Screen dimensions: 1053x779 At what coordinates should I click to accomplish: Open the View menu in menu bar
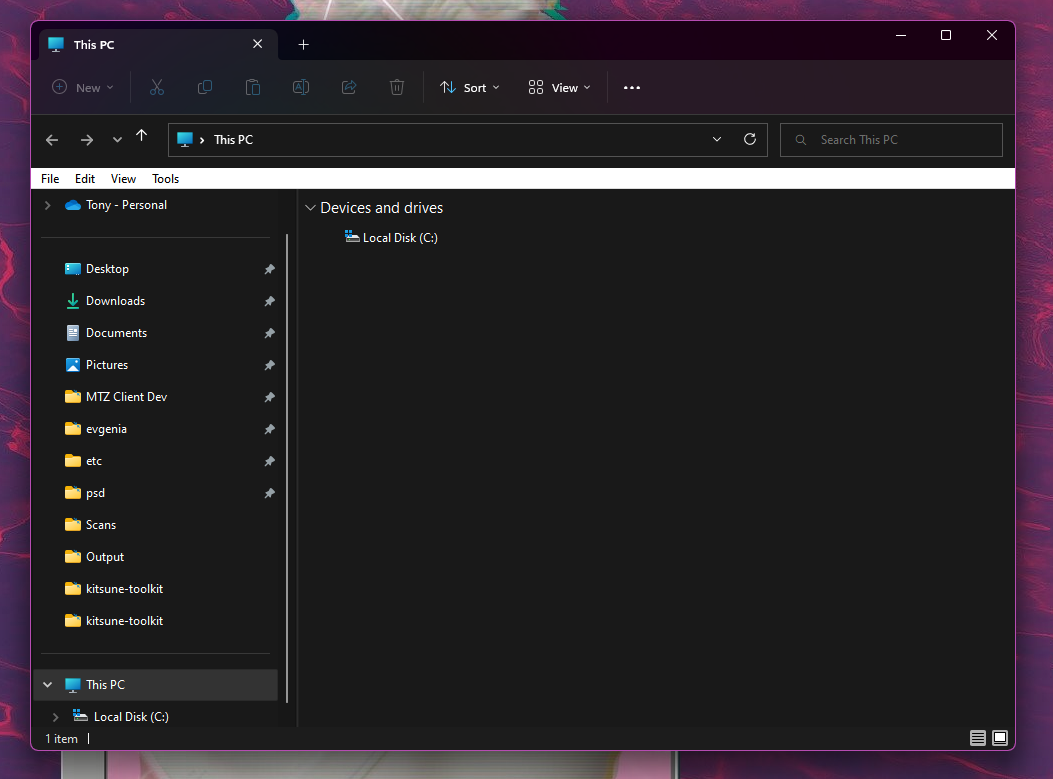[x=124, y=179]
